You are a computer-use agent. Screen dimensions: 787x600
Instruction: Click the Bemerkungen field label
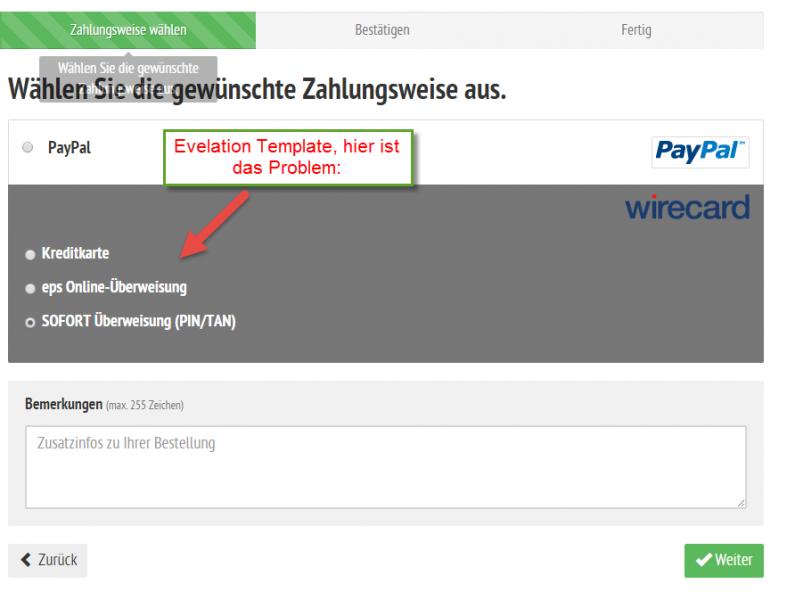click(62, 404)
